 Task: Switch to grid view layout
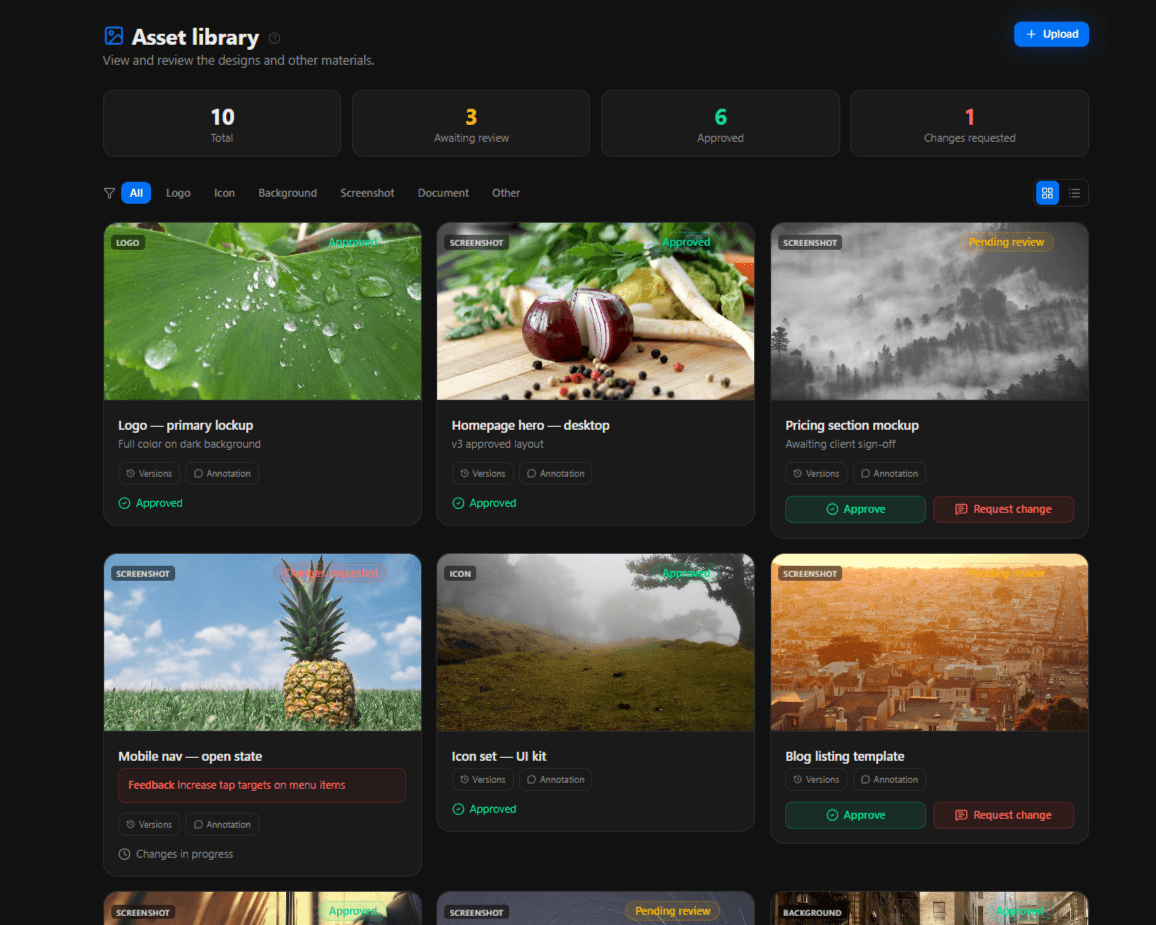1047,193
